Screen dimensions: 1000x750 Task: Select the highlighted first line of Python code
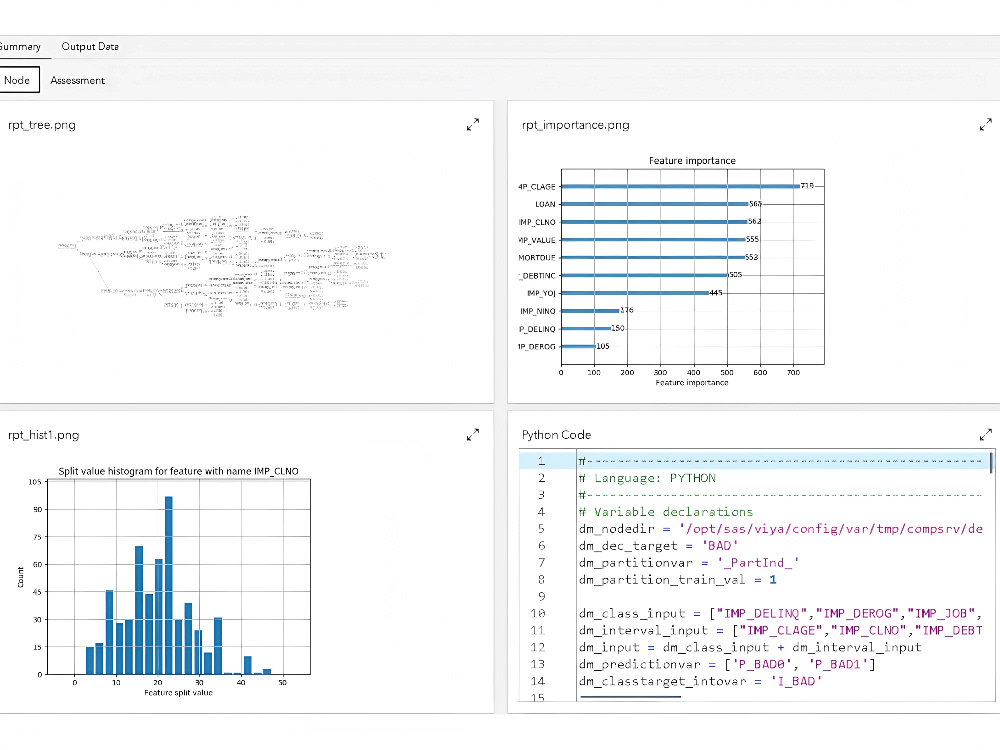pos(700,461)
